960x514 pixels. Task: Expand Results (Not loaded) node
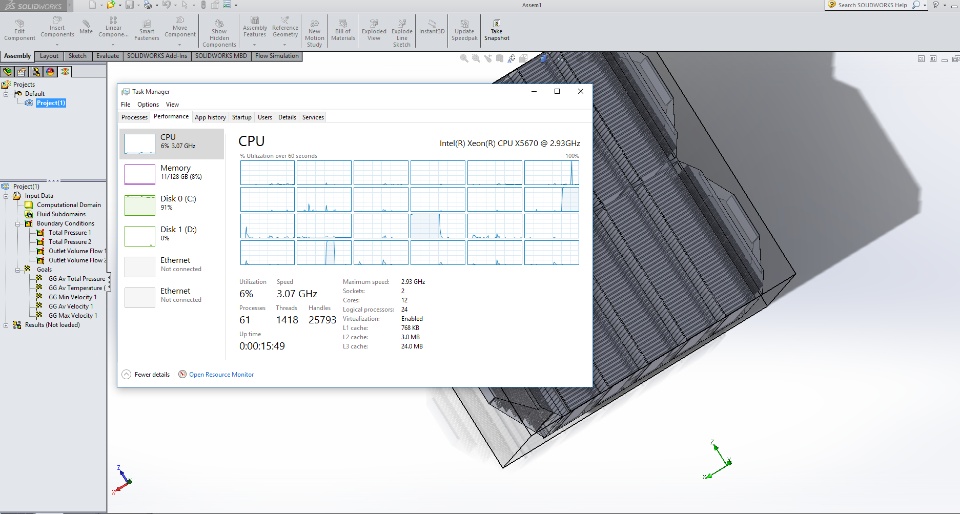pyautogui.click(x=6, y=326)
